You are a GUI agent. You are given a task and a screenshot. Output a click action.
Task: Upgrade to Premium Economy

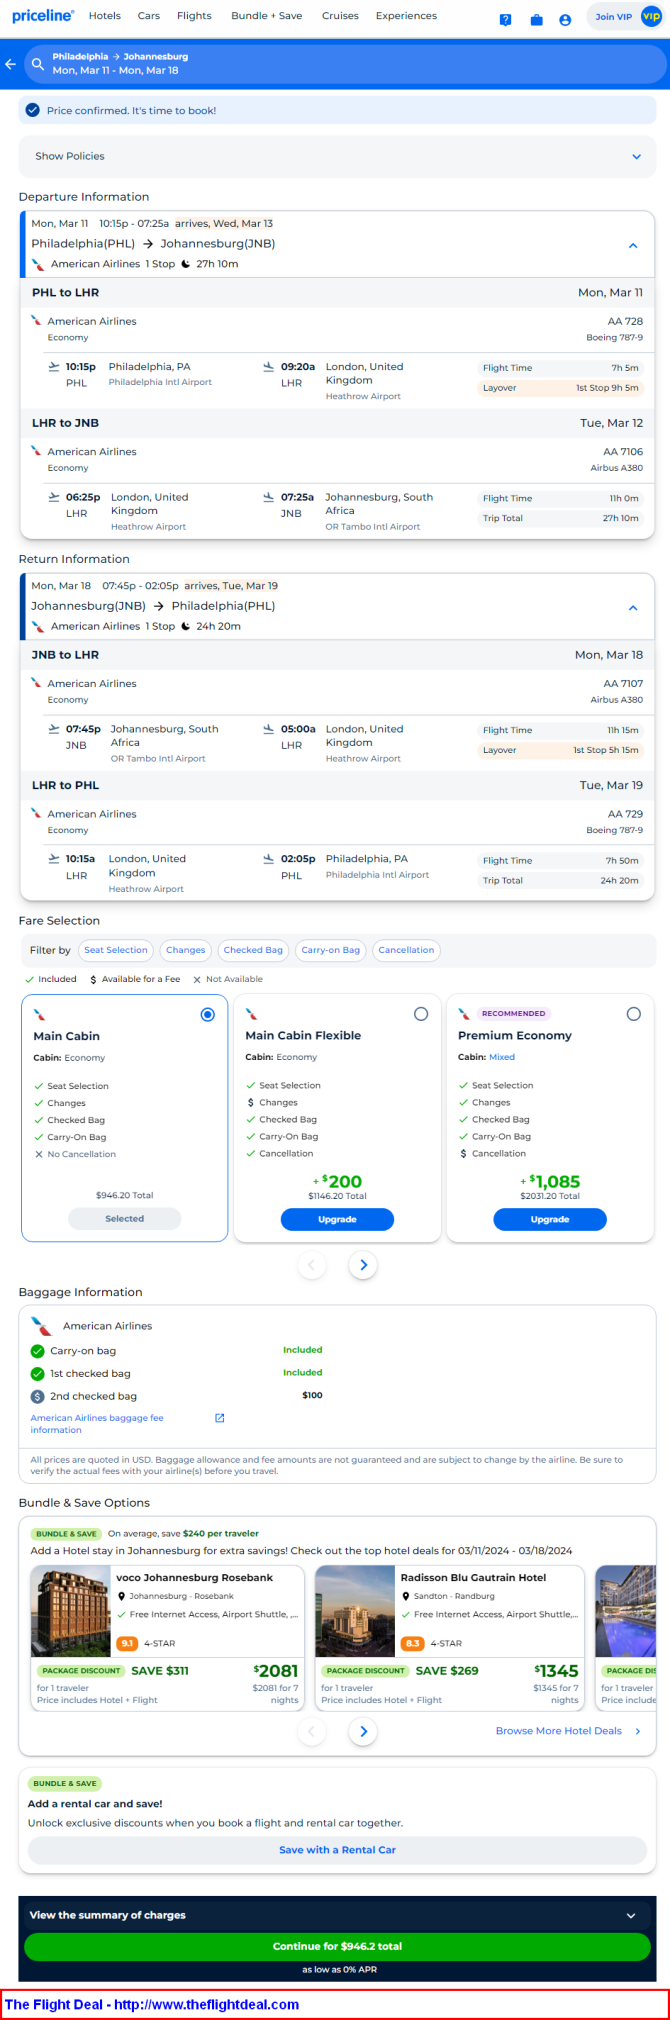550,1220
